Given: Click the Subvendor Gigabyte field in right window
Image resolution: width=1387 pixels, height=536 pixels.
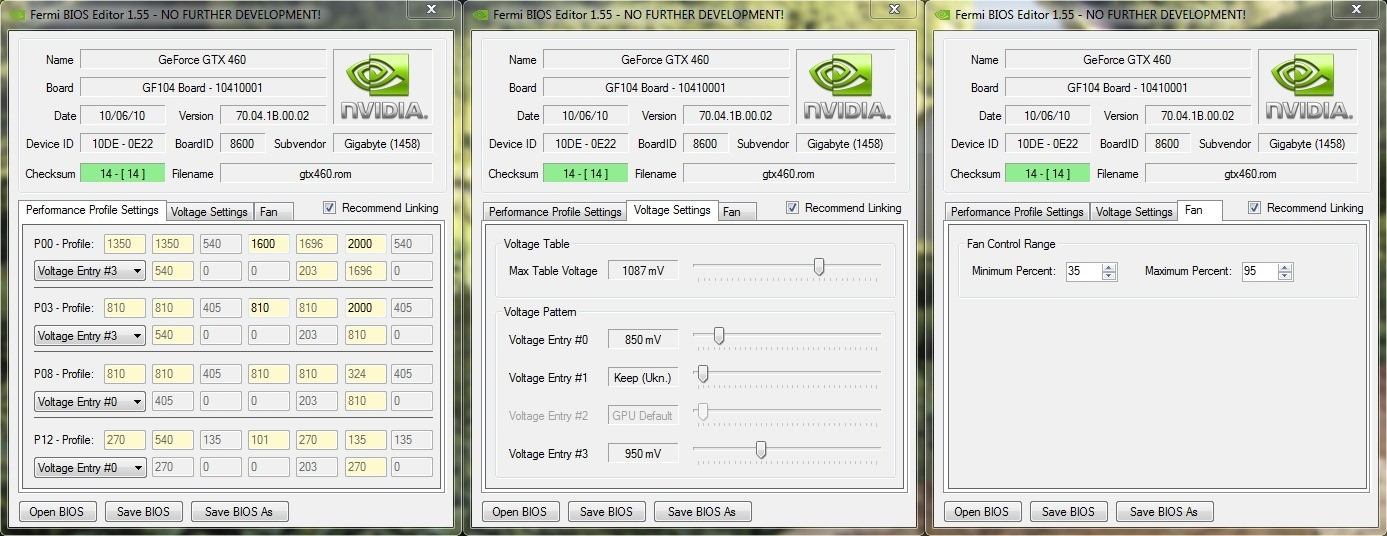Looking at the screenshot, I should (x=1307, y=144).
